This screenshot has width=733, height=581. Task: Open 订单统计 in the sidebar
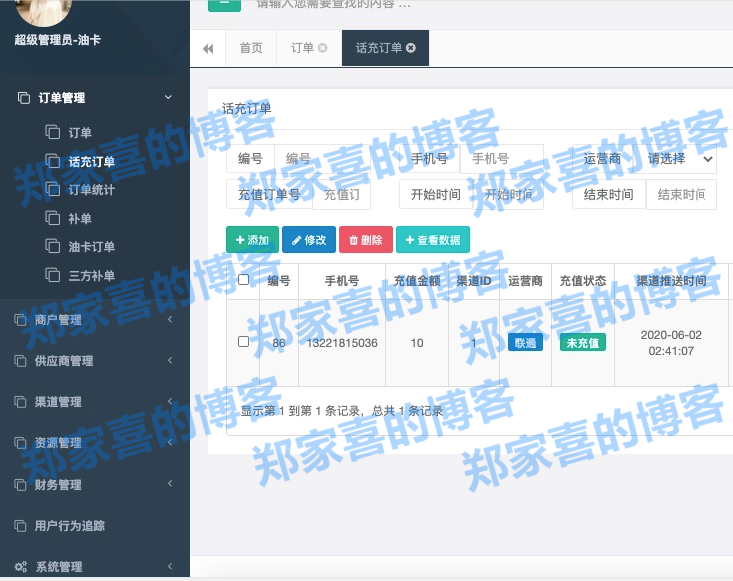[92, 190]
